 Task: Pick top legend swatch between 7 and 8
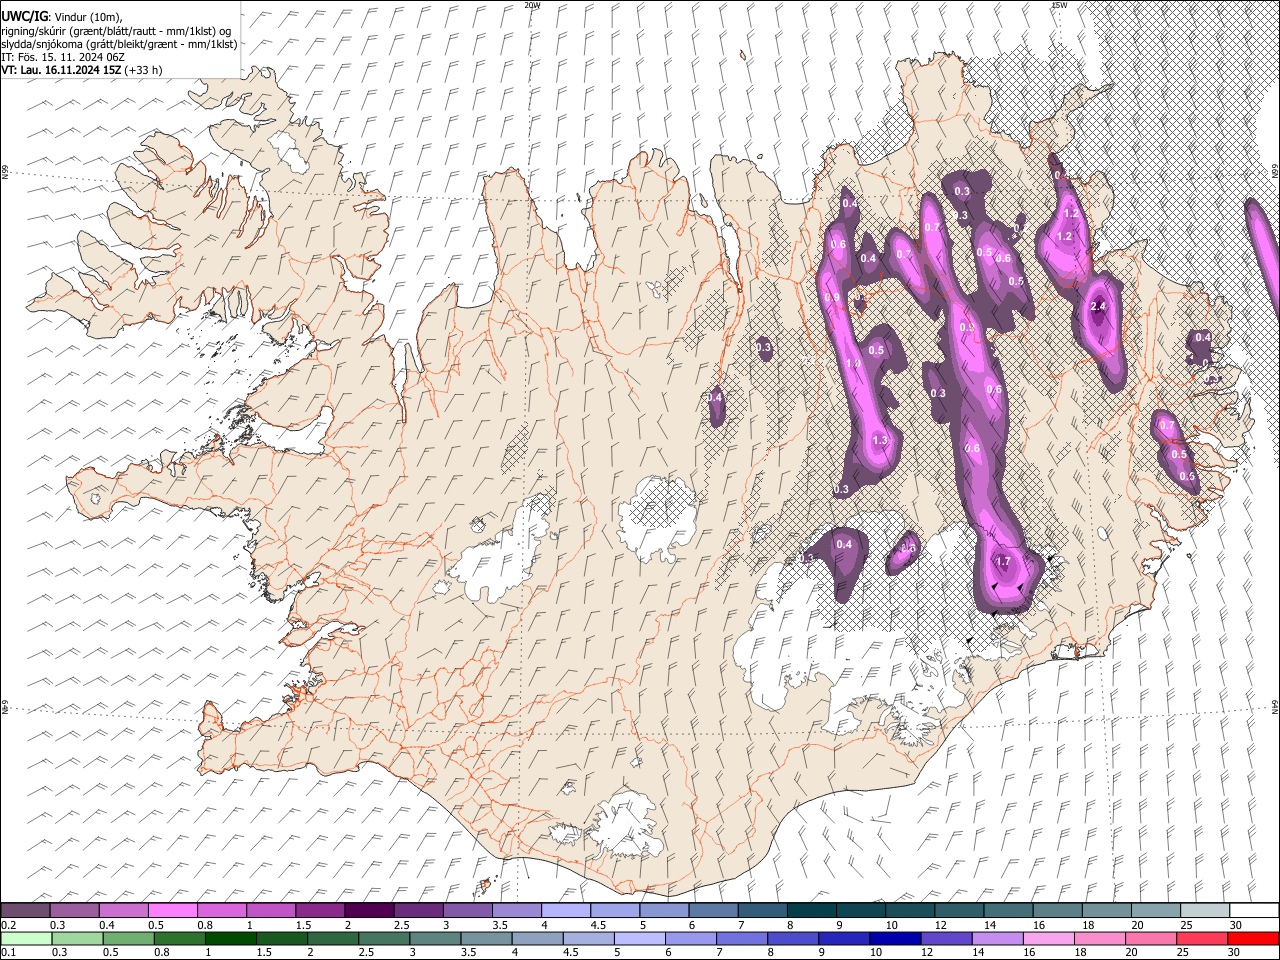(x=763, y=910)
